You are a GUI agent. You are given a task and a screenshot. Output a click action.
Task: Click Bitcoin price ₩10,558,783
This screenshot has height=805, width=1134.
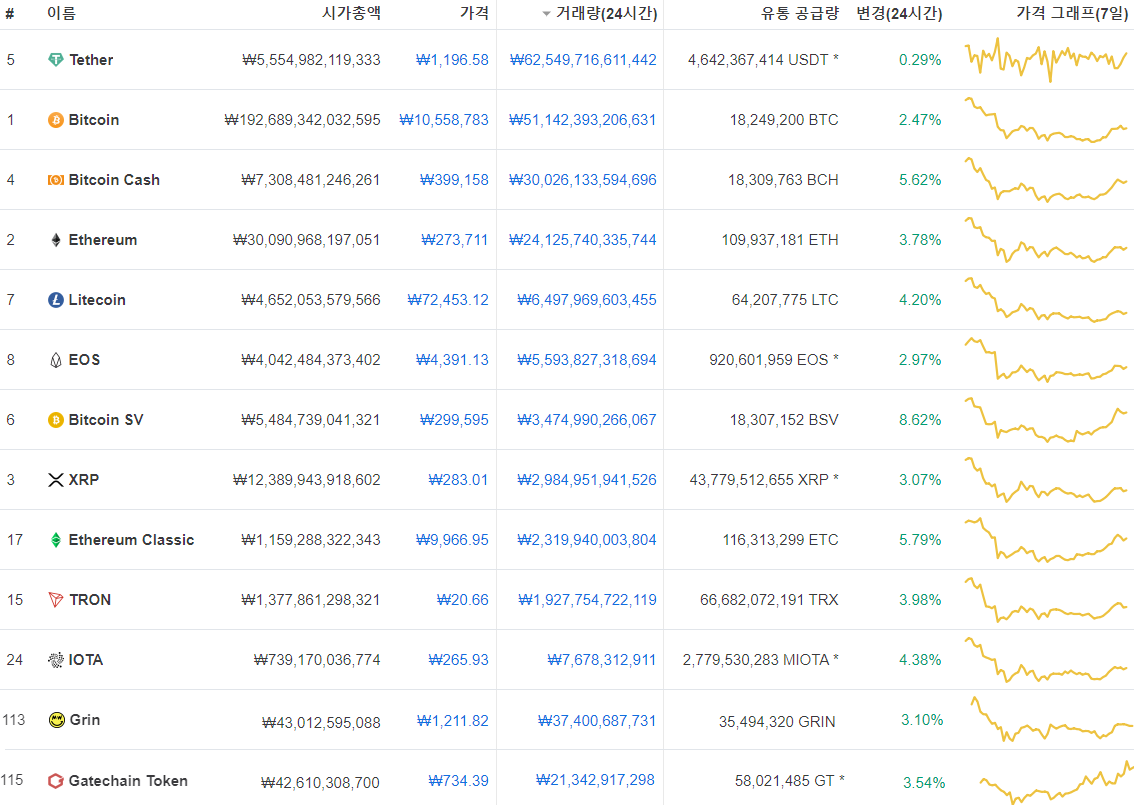(444, 120)
